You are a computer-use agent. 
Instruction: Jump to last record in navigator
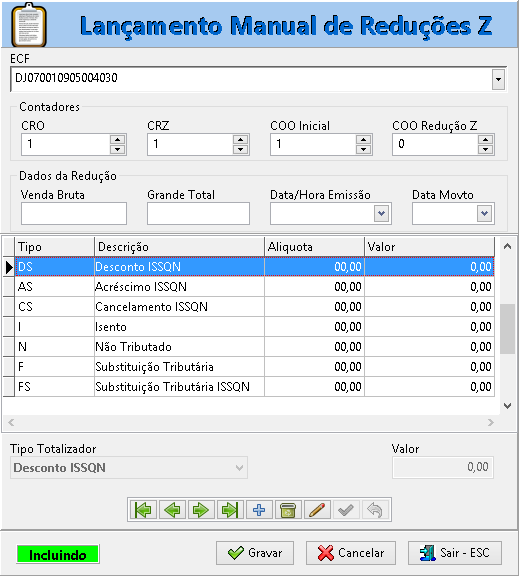[x=230, y=510]
